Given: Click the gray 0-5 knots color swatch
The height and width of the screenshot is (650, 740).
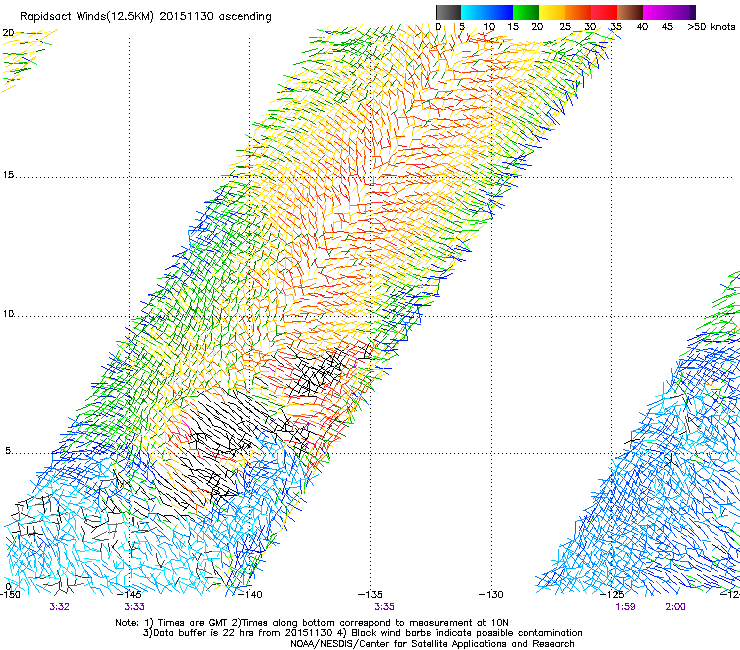Looking at the screenshot, I should tap(448, 12).
